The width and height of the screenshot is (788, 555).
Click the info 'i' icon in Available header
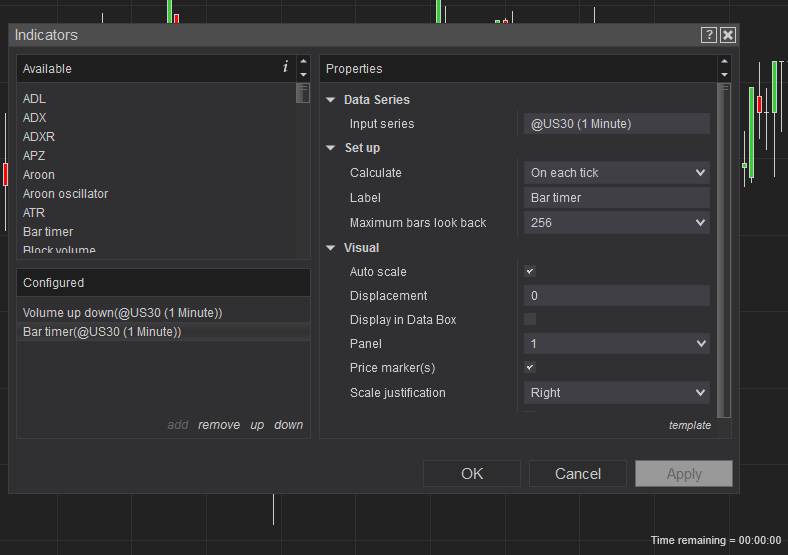(x=285, y=67)
